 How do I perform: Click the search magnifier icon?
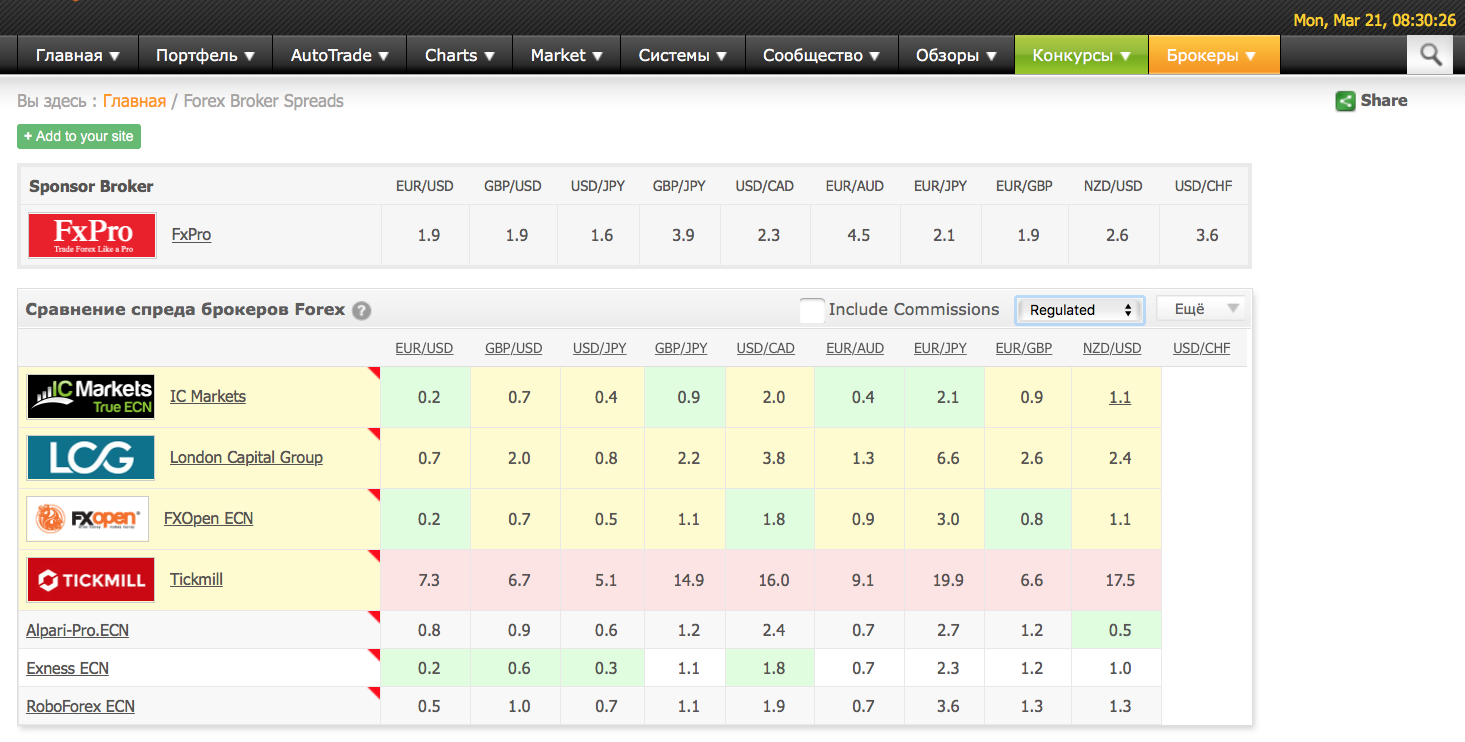1430,55
